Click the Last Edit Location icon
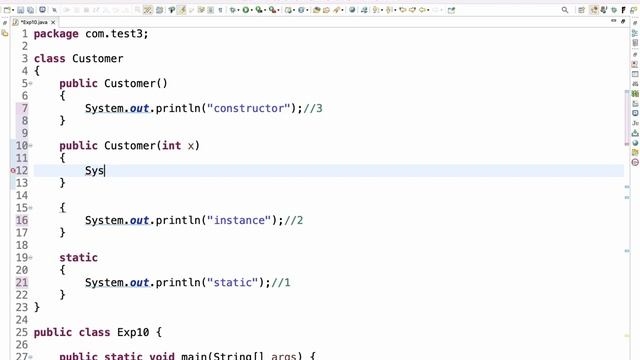The image size is (640, 360). [x=402, y=10]
